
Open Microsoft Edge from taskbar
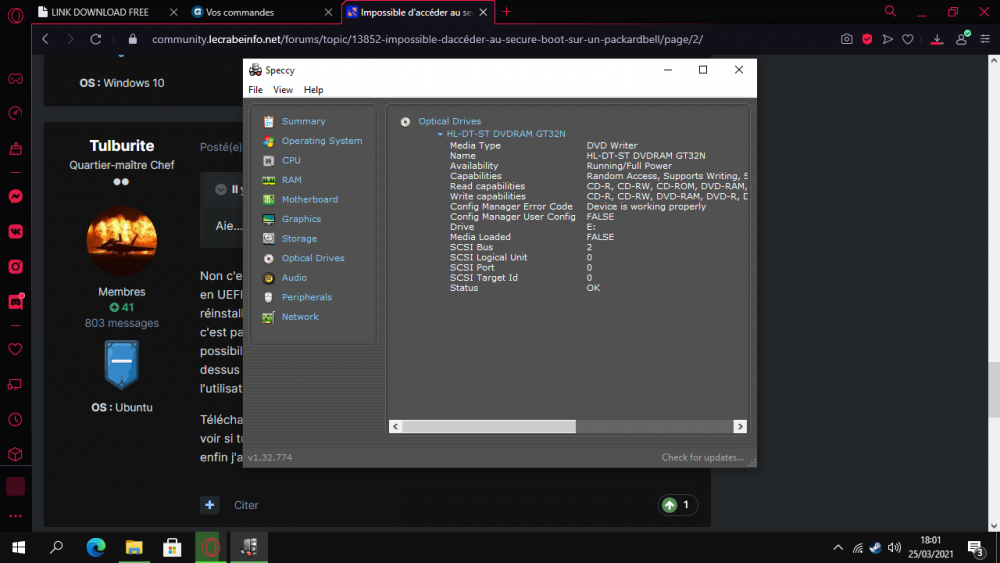point(96,547)
